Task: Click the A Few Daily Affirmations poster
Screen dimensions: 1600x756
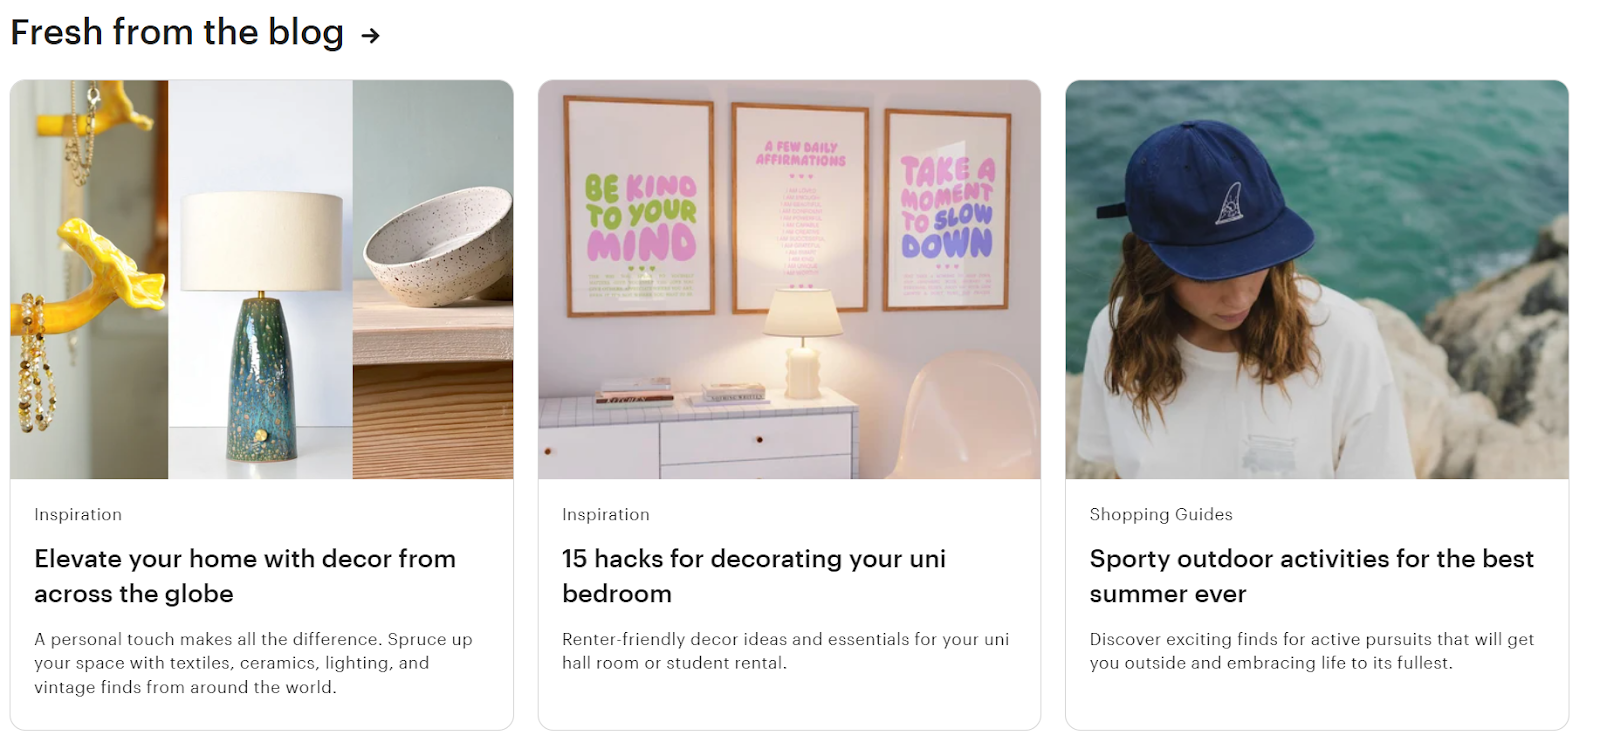Action: pyautogui.click(x=800, y=207)
